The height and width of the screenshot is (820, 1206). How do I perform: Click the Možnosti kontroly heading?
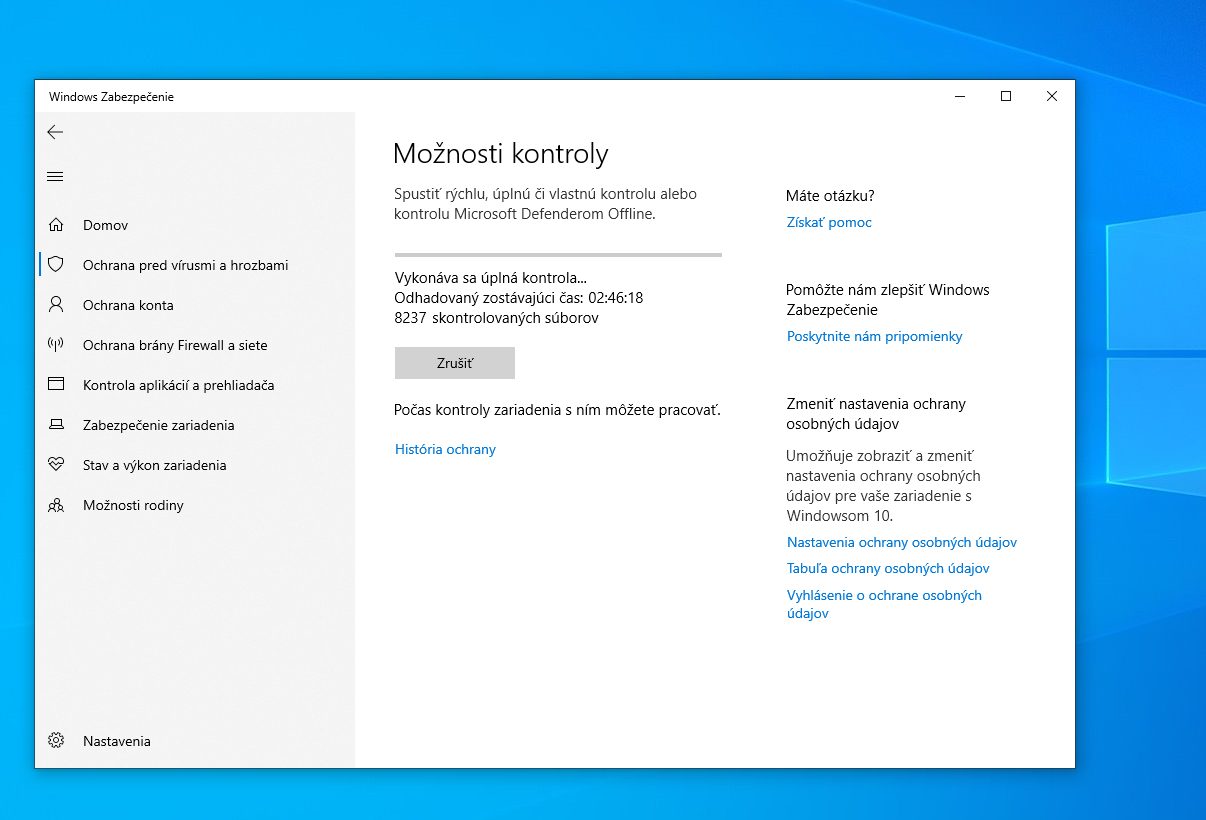[501, 154]
